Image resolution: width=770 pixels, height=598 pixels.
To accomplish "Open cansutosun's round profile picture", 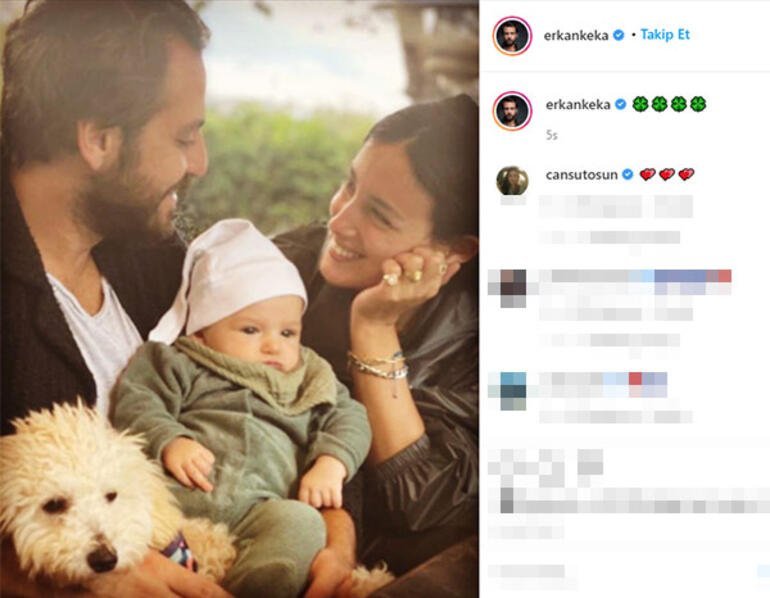I will click(512, 181).
